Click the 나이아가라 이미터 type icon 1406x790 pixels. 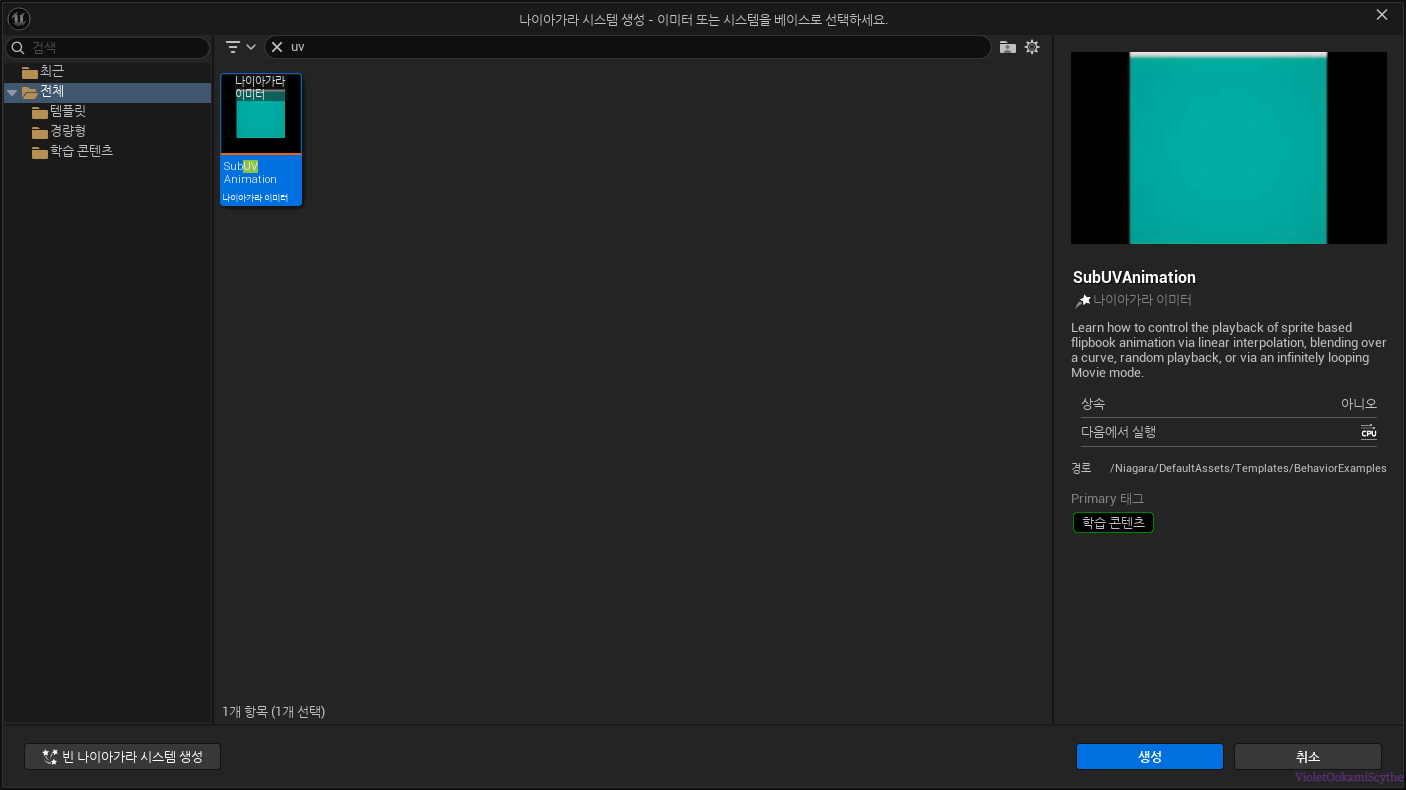1083,300
